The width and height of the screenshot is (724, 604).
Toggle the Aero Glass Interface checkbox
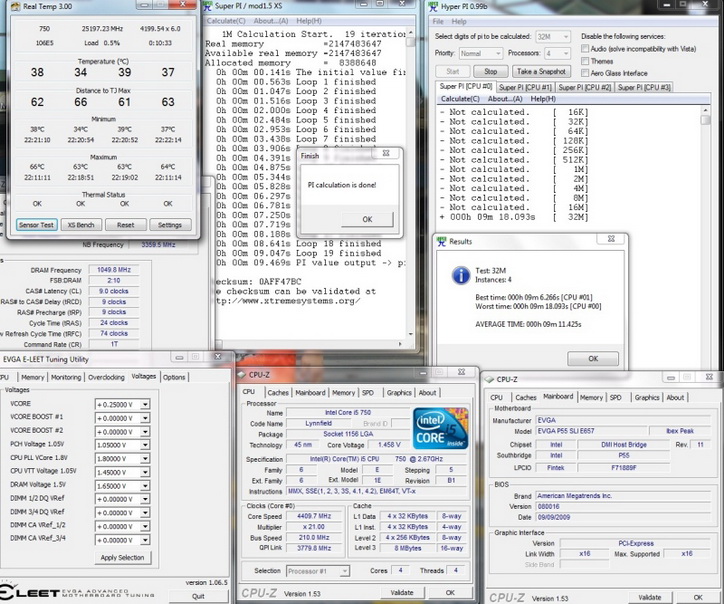(585, 73)
